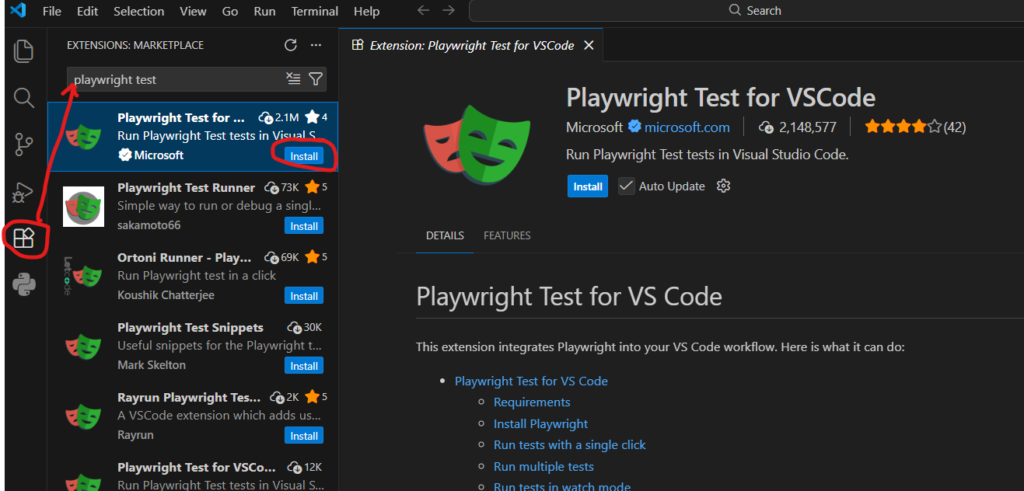Image resolution: width=1024 pixels, height=491 pixels.
Task: Install Playwright Test Runner by sakamoto66
Action: [x=304, y=226]
